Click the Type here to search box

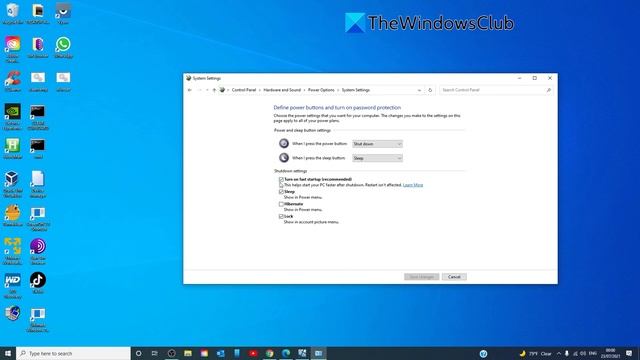(73, 353)
